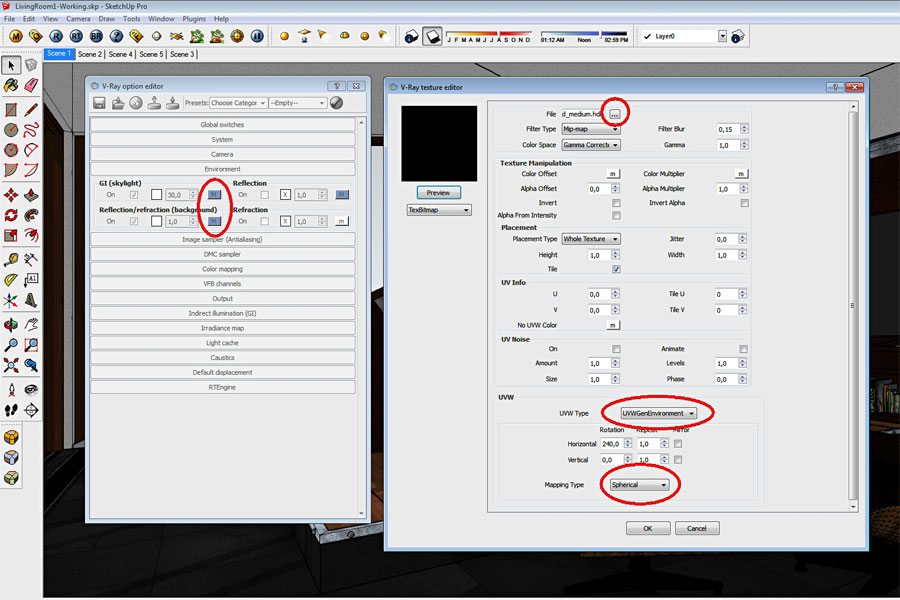Switch to Scene 5 tab
The width and height of the screenshot is (900, 600).
point(152,55)
